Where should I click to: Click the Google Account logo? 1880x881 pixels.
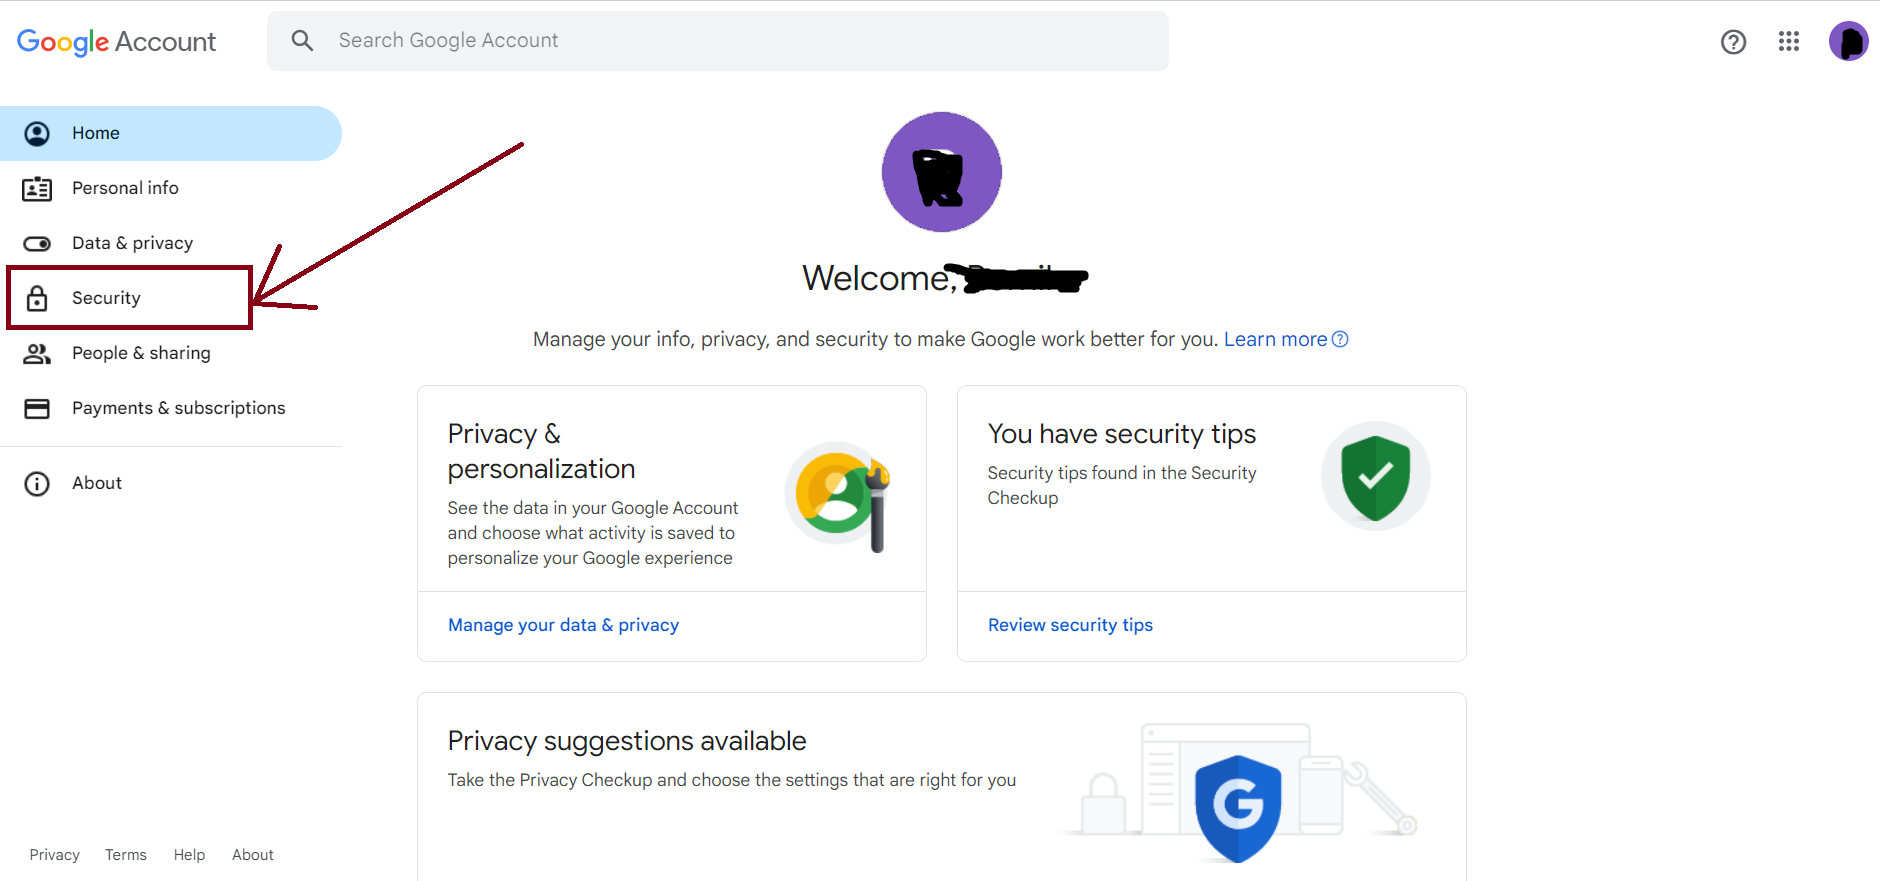tap(116, 41)
